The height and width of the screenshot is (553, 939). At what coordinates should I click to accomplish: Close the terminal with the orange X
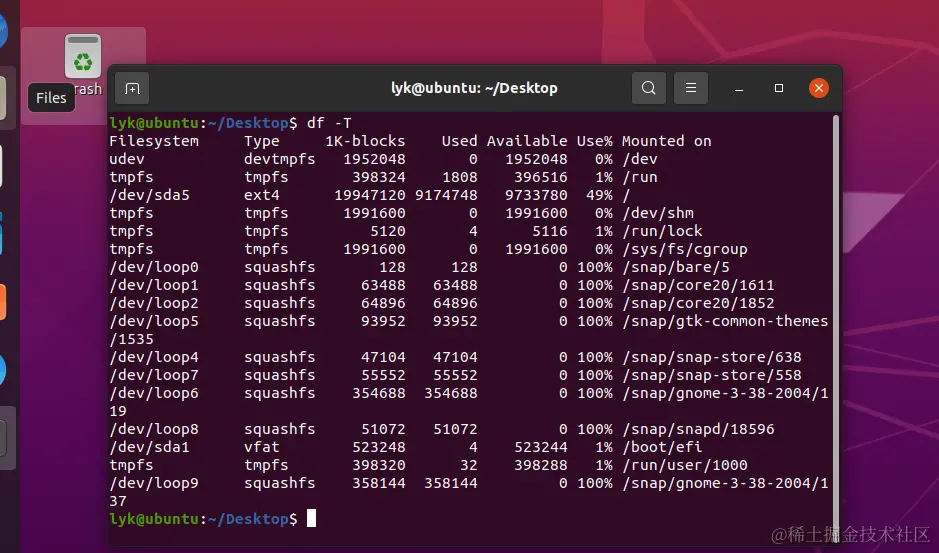click(819, 88)
